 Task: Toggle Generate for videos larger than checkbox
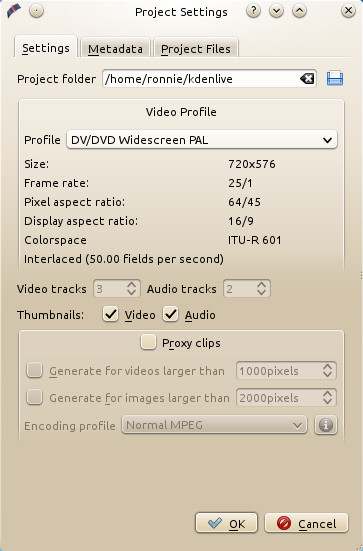pos(34,370)
